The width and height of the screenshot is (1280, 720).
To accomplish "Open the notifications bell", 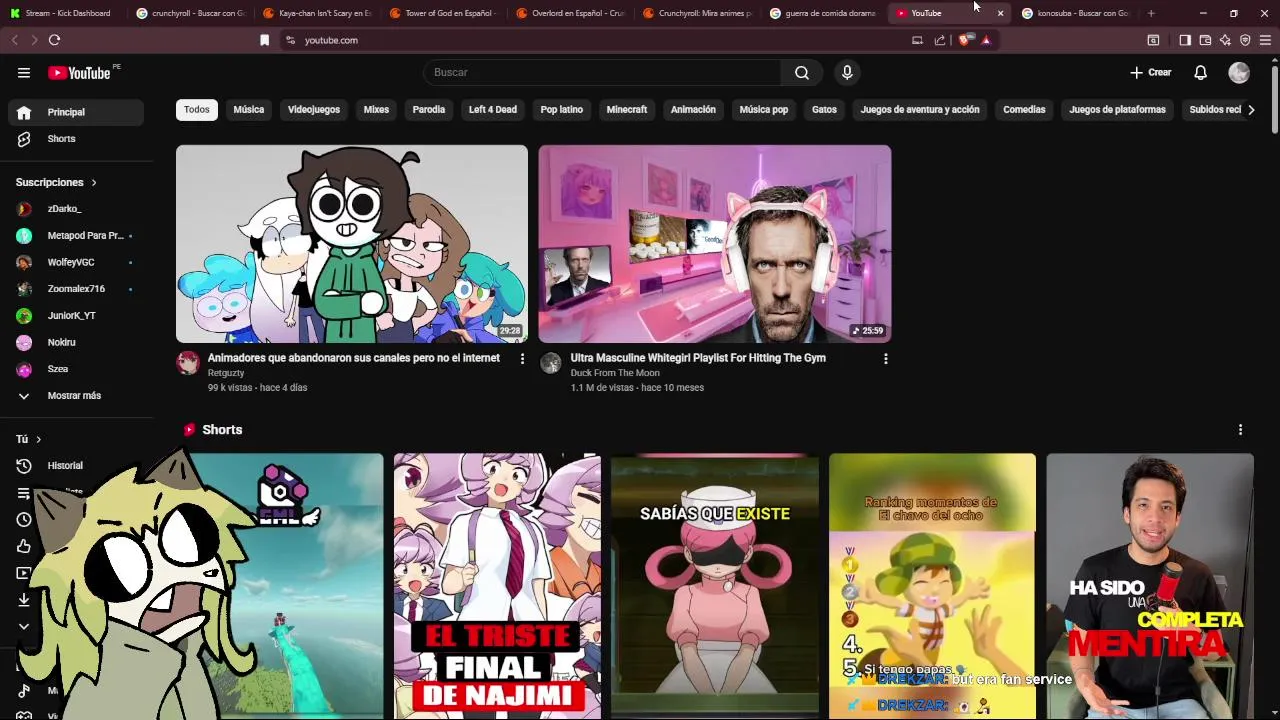I will [1200, 72].
